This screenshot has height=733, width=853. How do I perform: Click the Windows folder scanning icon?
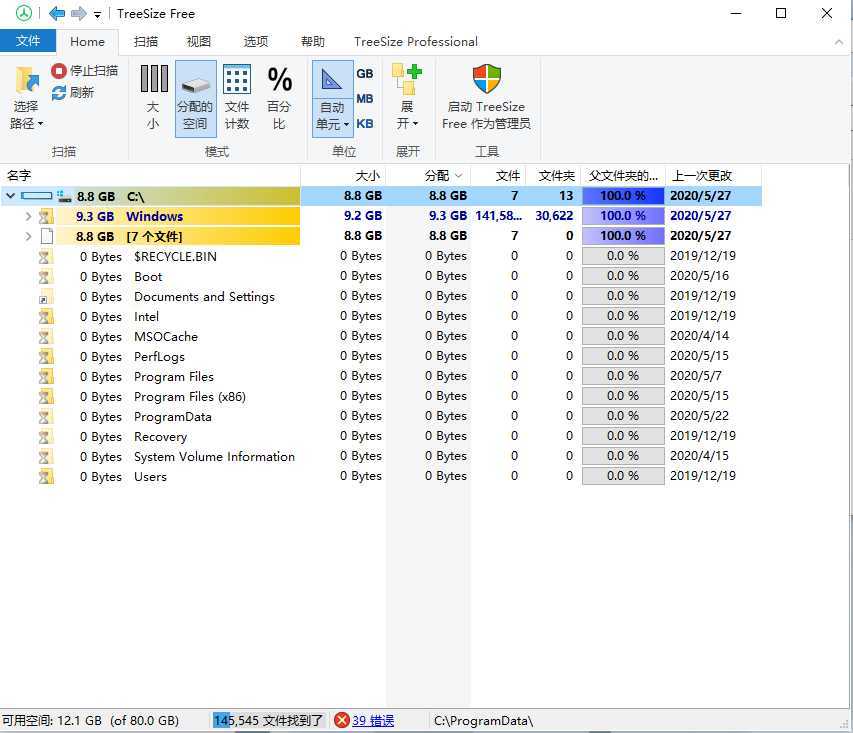coord(46,216)
